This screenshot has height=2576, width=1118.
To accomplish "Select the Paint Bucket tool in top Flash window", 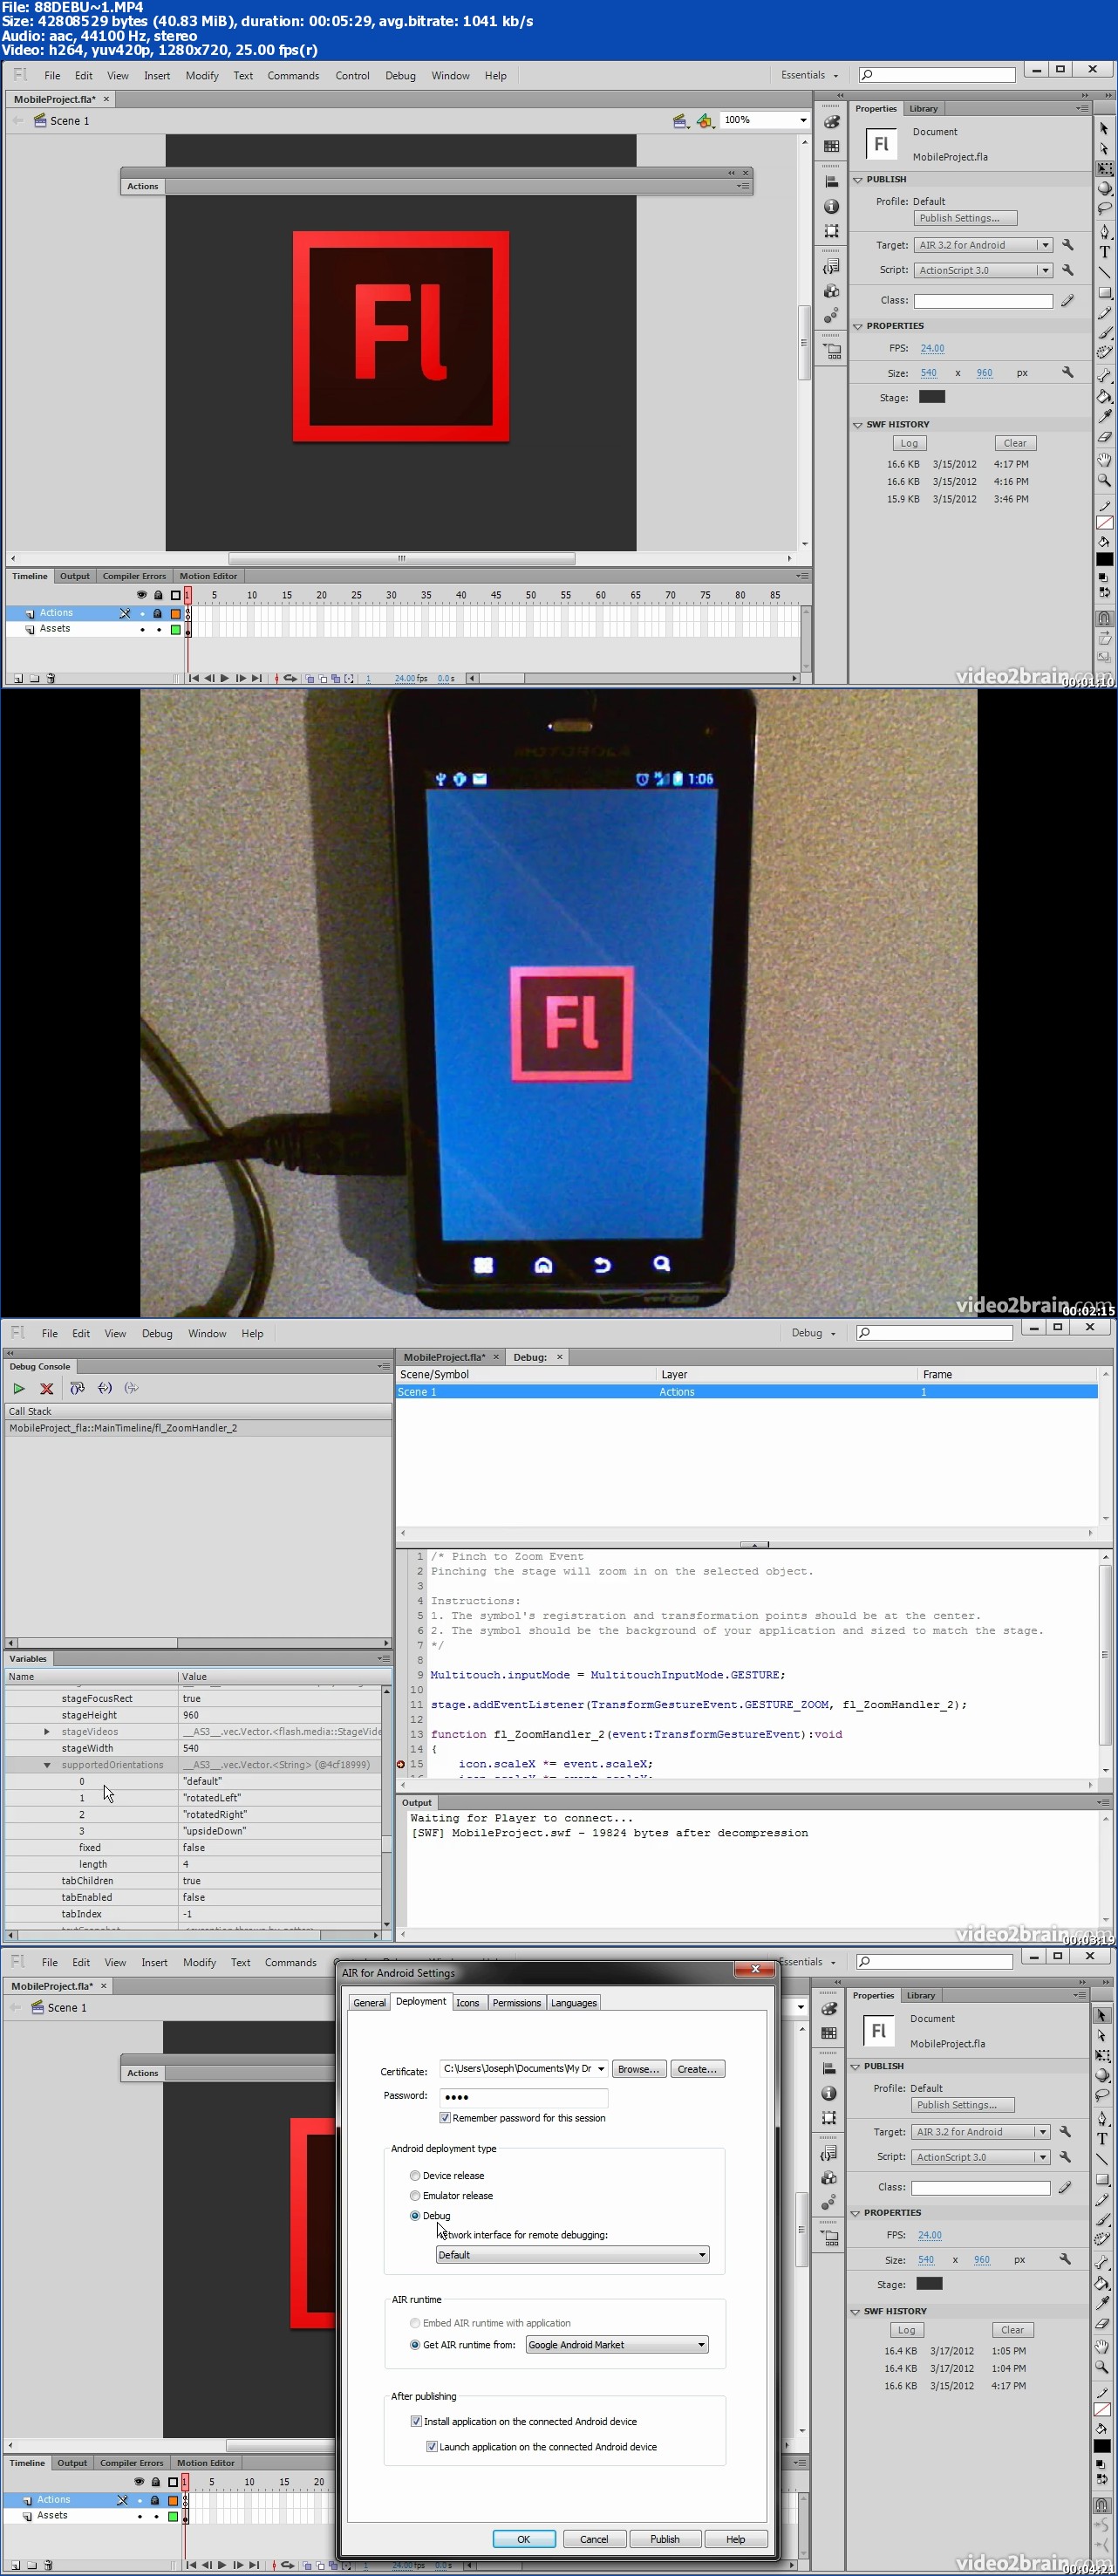I will 1104,396.
